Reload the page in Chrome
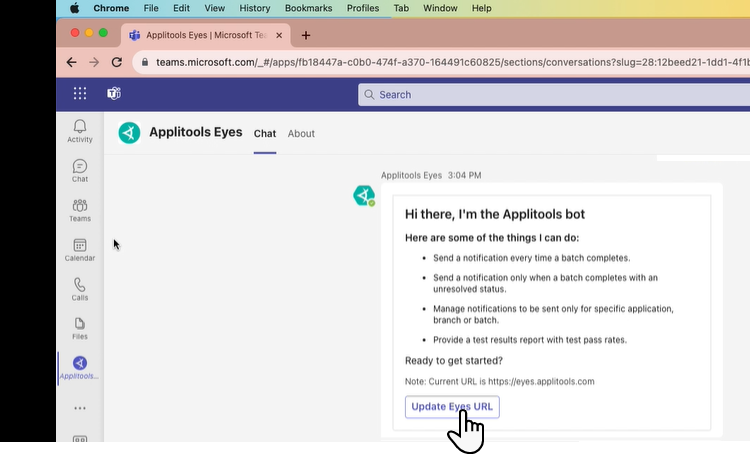This screenshot has width=750, height=454. [x=117, y=62]
